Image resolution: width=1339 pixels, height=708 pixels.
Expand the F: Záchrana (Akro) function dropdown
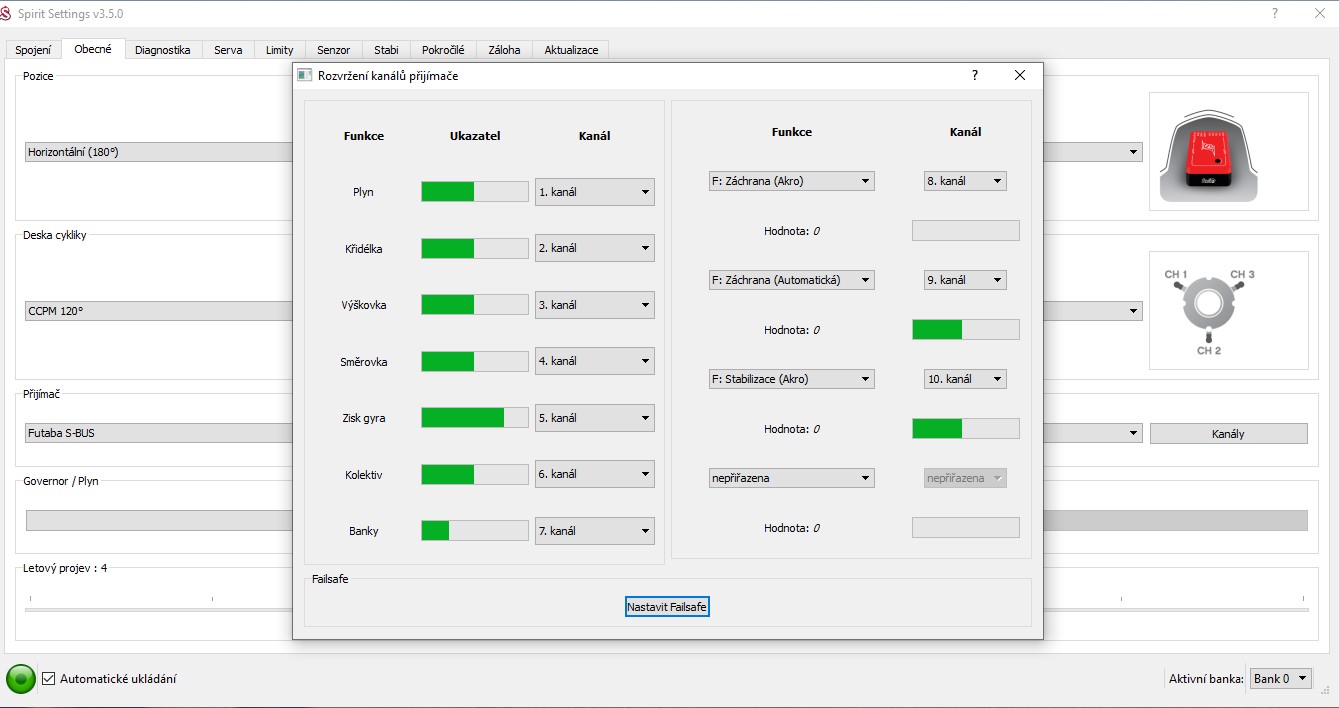791,181
